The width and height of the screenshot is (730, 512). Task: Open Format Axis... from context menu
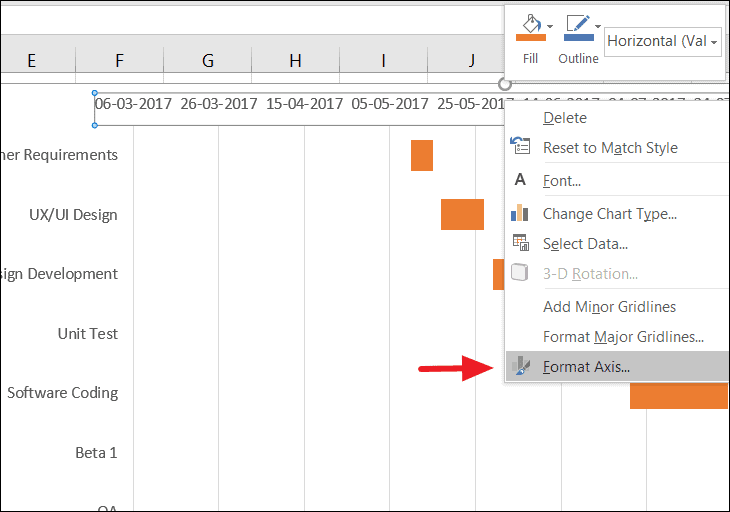pos(617,367)
